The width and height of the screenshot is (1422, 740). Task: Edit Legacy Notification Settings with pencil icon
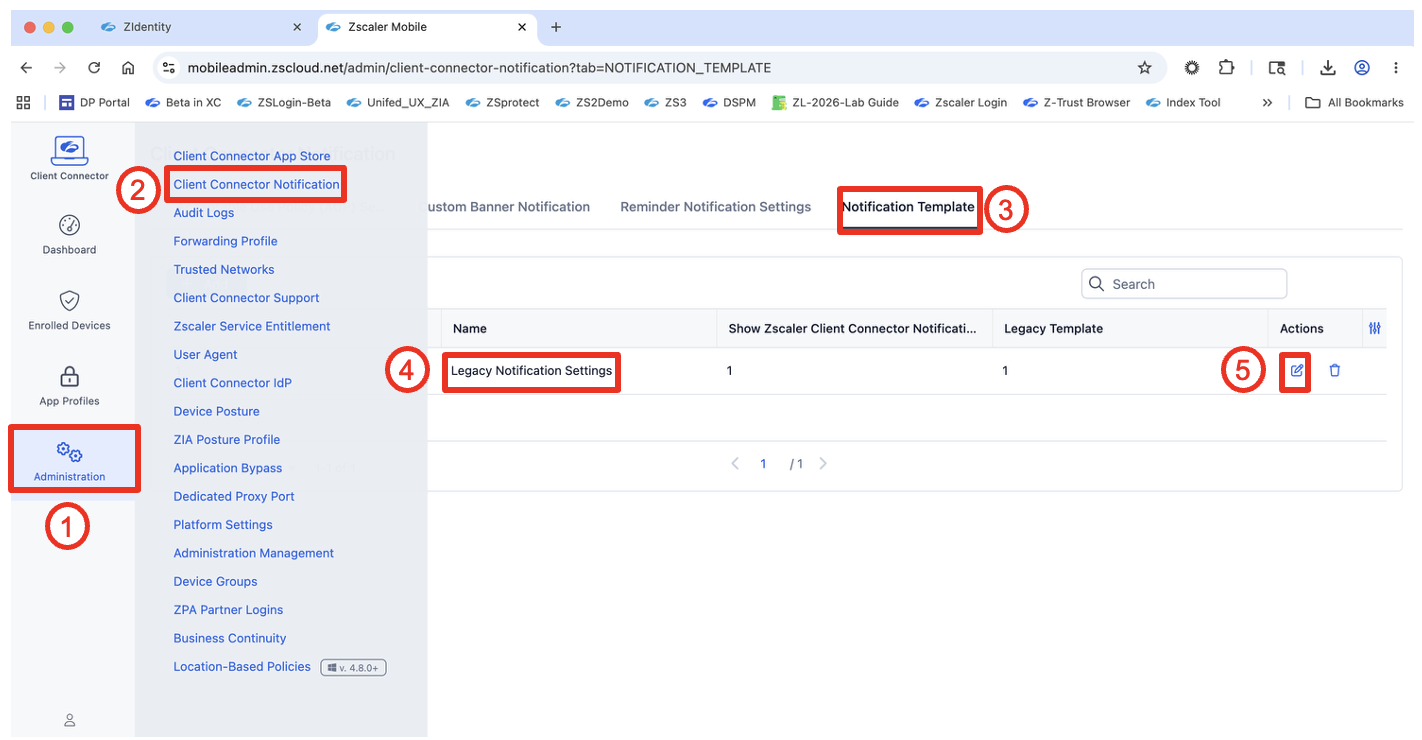point(1297,370)
